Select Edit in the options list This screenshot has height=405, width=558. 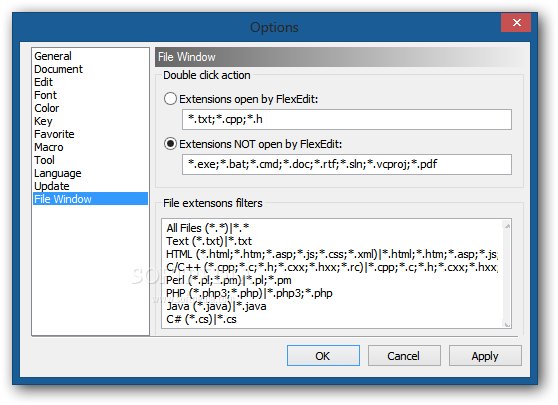coord(43,82)
